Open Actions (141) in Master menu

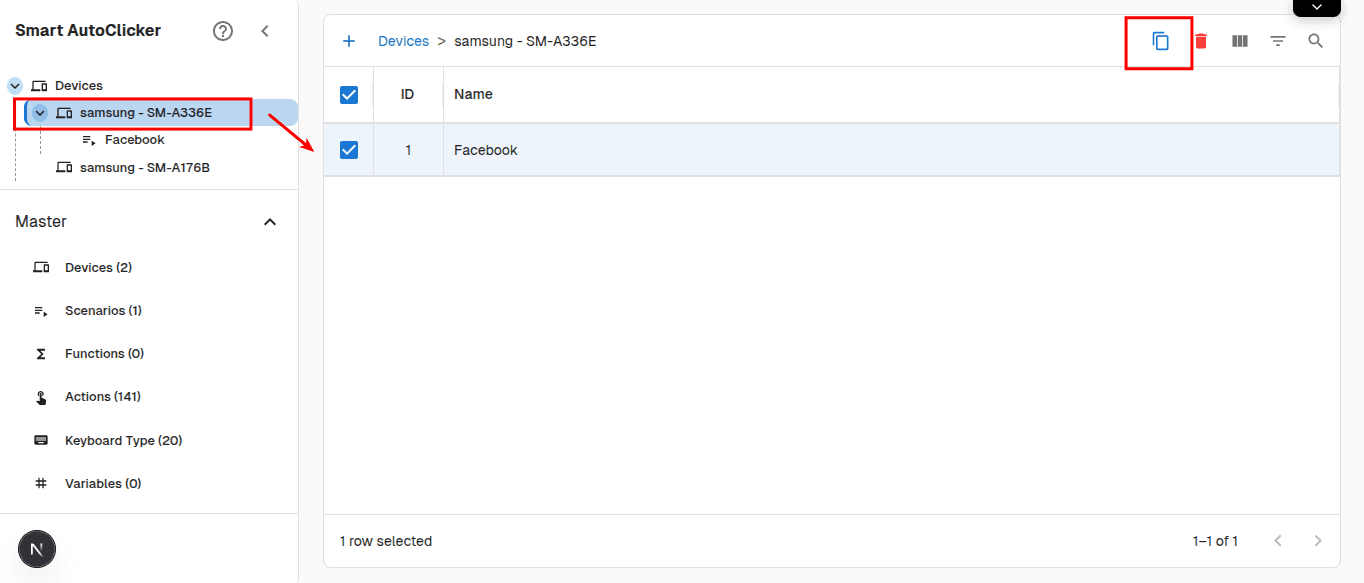[x=102, y=397]
